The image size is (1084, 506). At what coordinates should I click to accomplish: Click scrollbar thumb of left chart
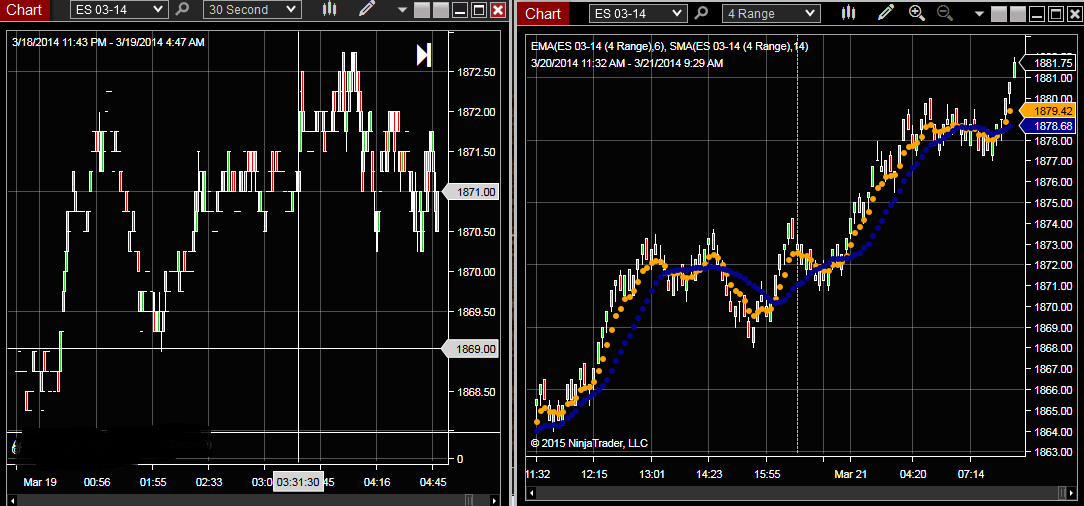469,500
